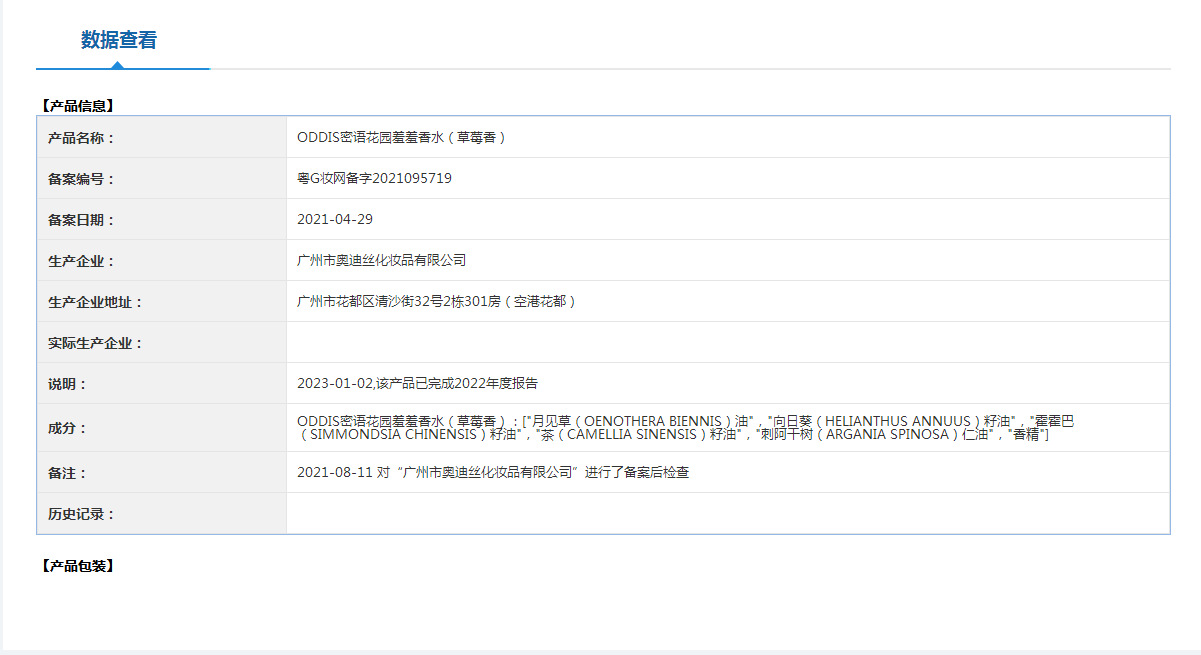This screenshot has height=655, width=1201.
Task: Select manufacturer 广州市奥迪丝化妆品有限公司 in the 生产企业 row
Action: coord(381,261)
